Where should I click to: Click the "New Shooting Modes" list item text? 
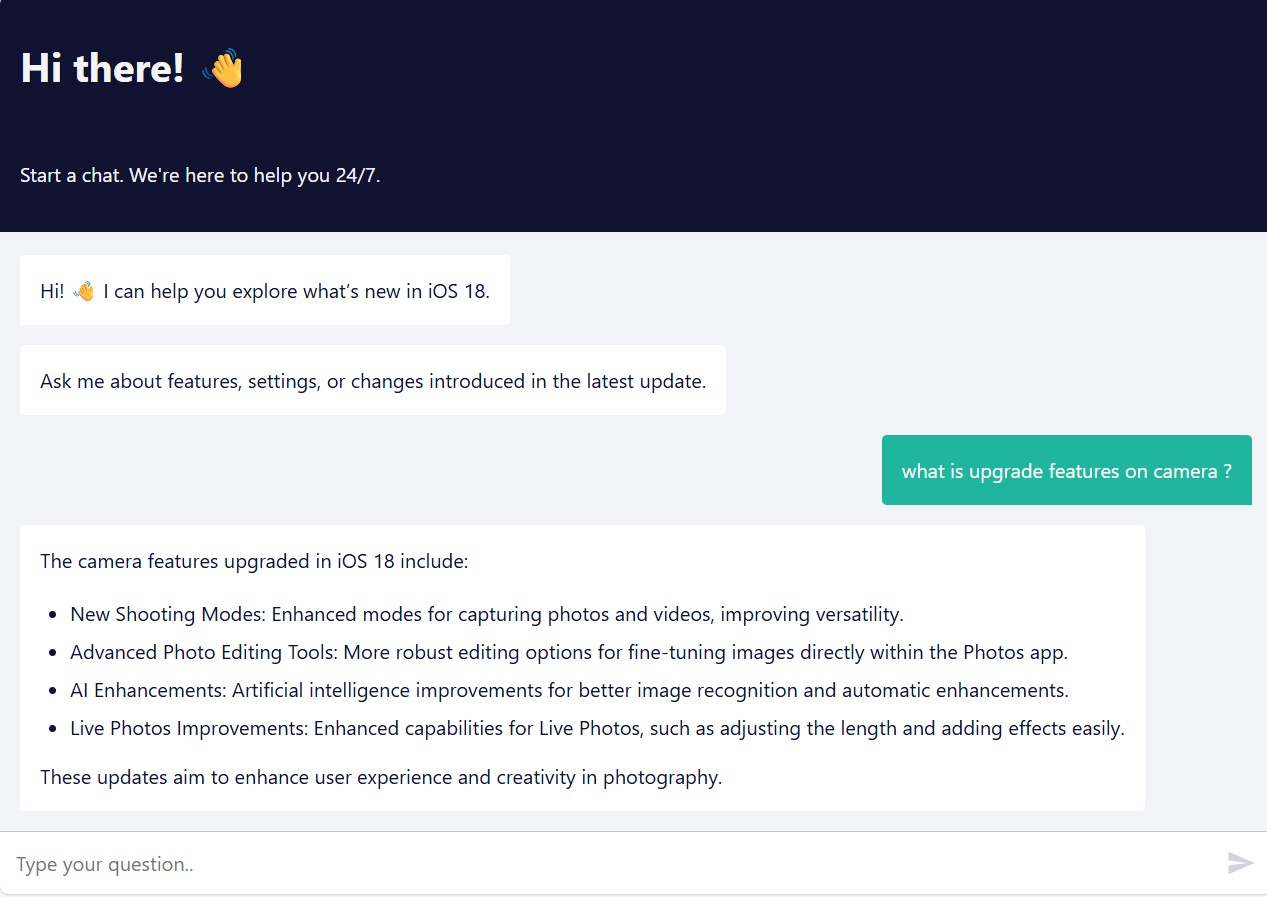(486, 615)
